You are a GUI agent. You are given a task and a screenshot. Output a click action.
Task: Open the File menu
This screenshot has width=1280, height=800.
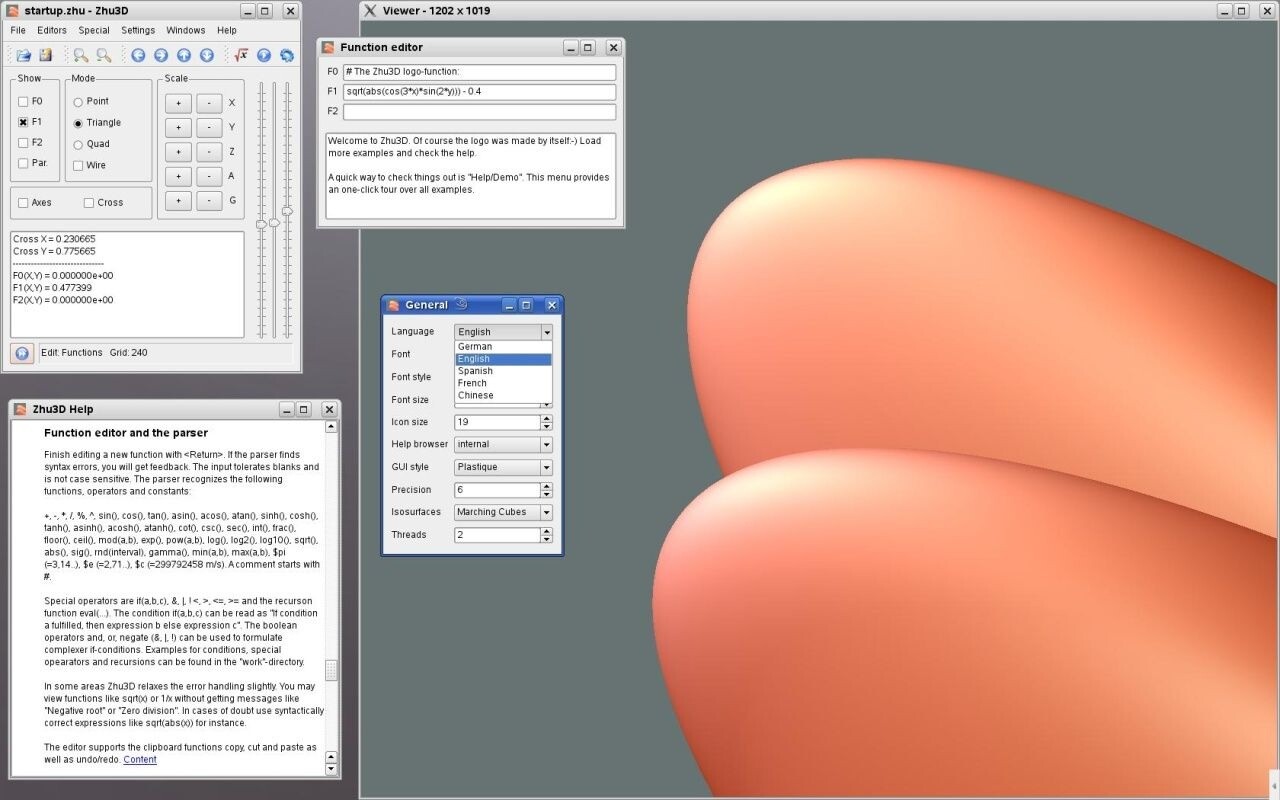tap(18, 31)
